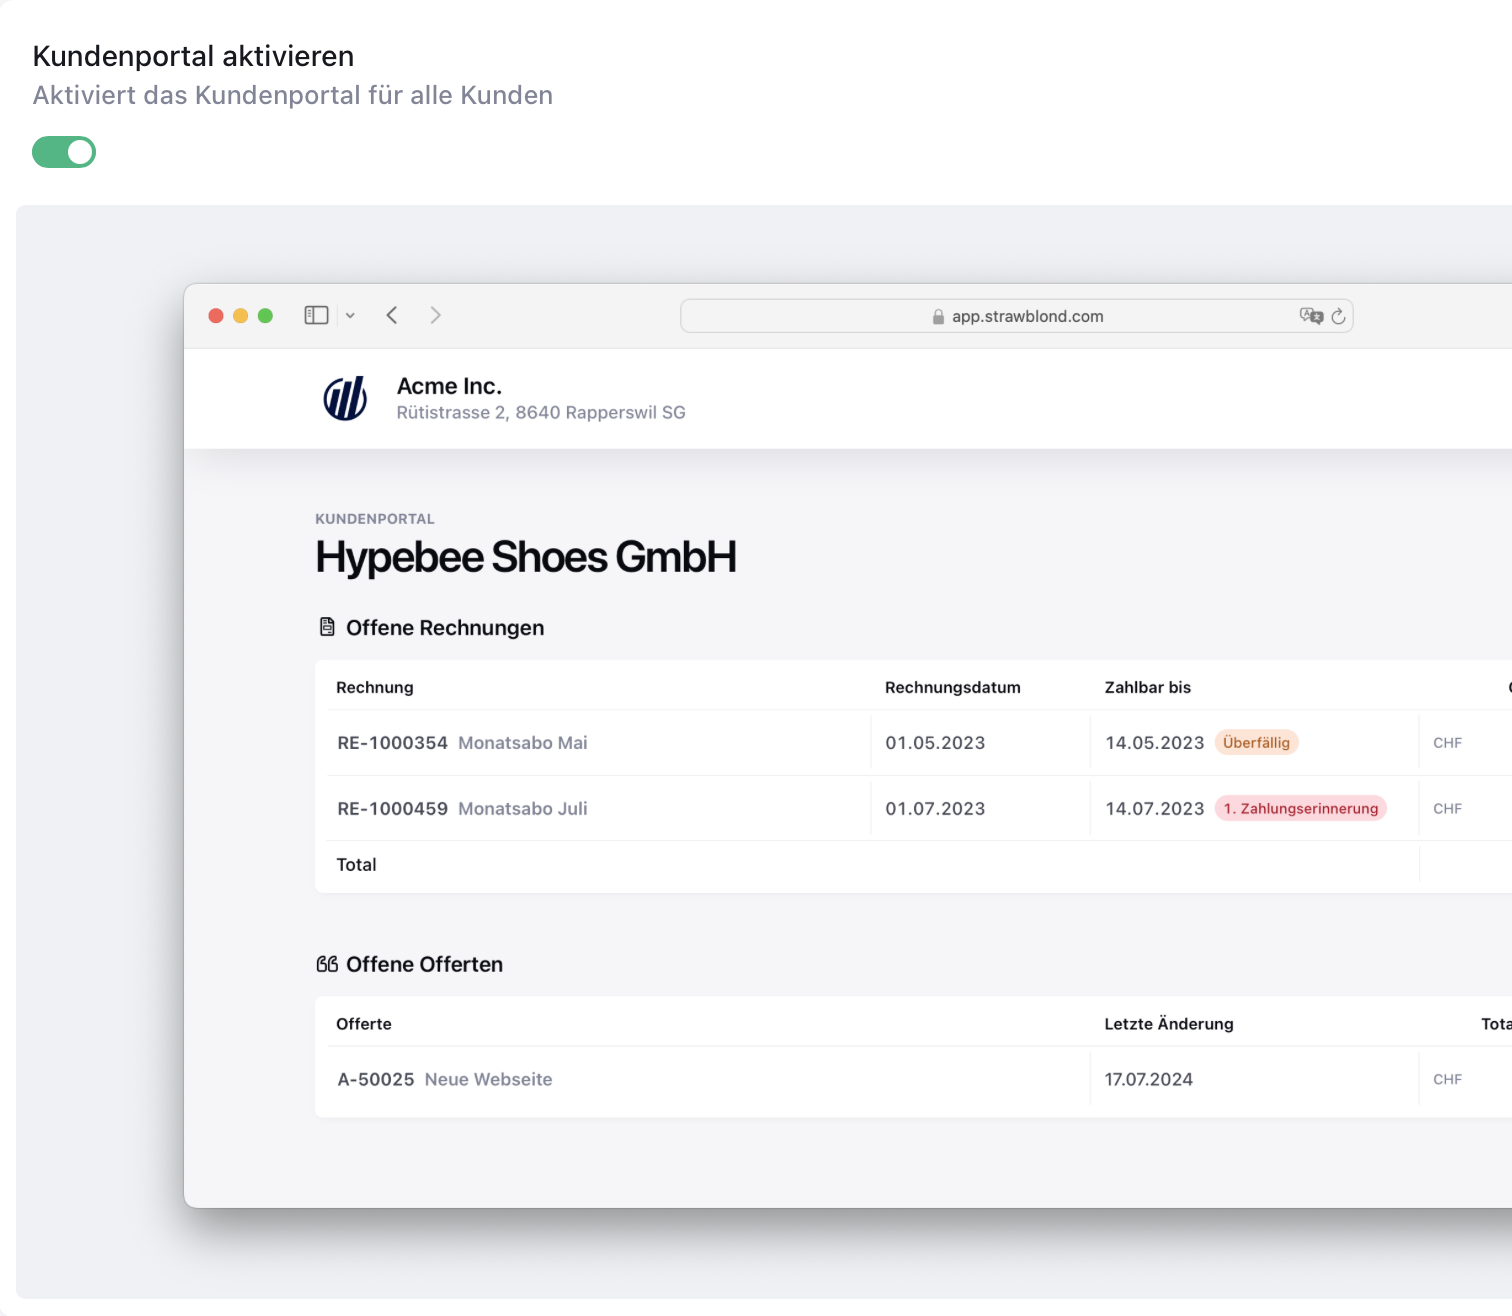Click the Offene Offerten section title
Viewport: 1512px width, 1316px height.
click(x=424, y=965)
